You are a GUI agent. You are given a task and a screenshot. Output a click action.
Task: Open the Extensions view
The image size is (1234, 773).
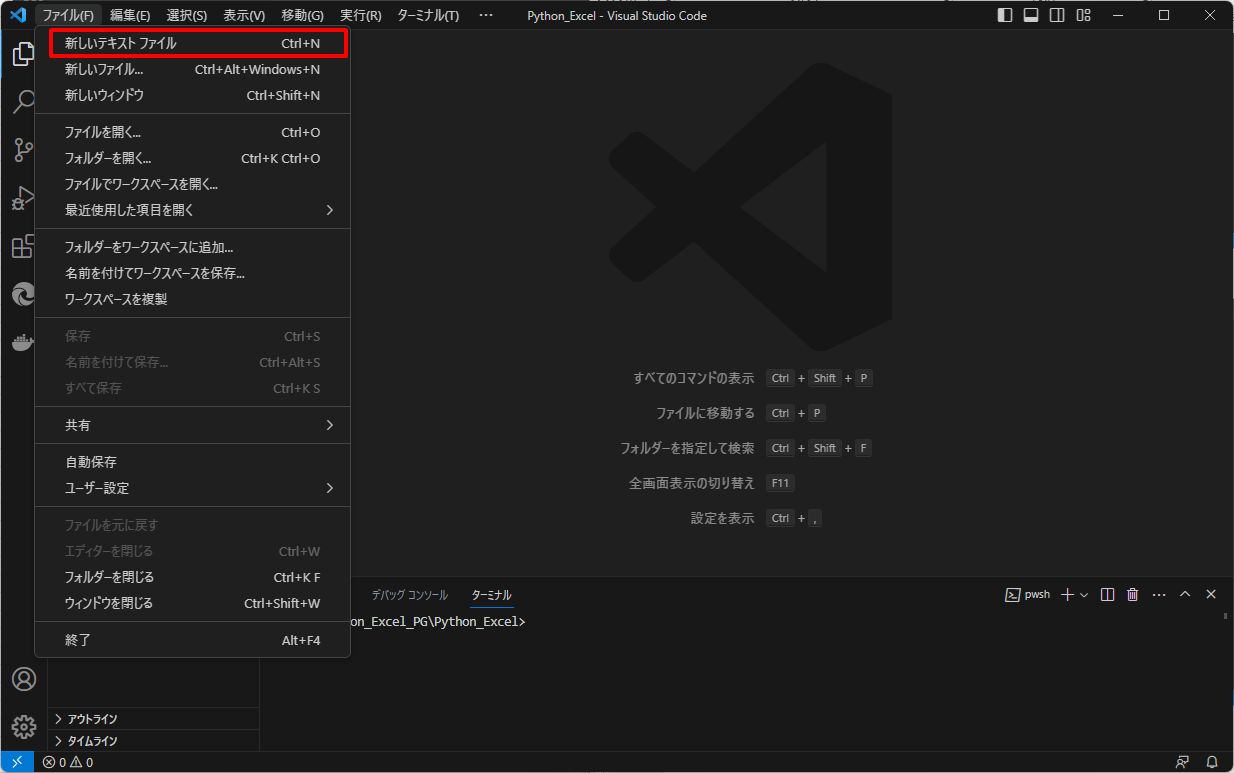[x=23, y=246]
